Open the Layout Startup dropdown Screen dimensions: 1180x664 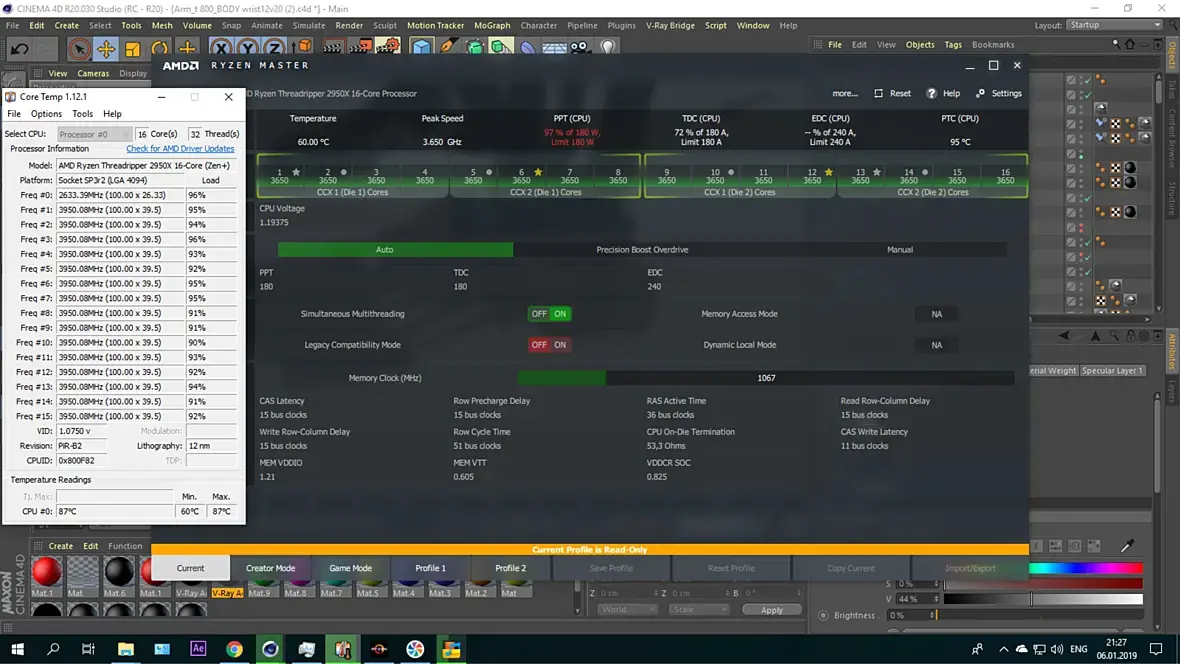tap(1115, 25)
